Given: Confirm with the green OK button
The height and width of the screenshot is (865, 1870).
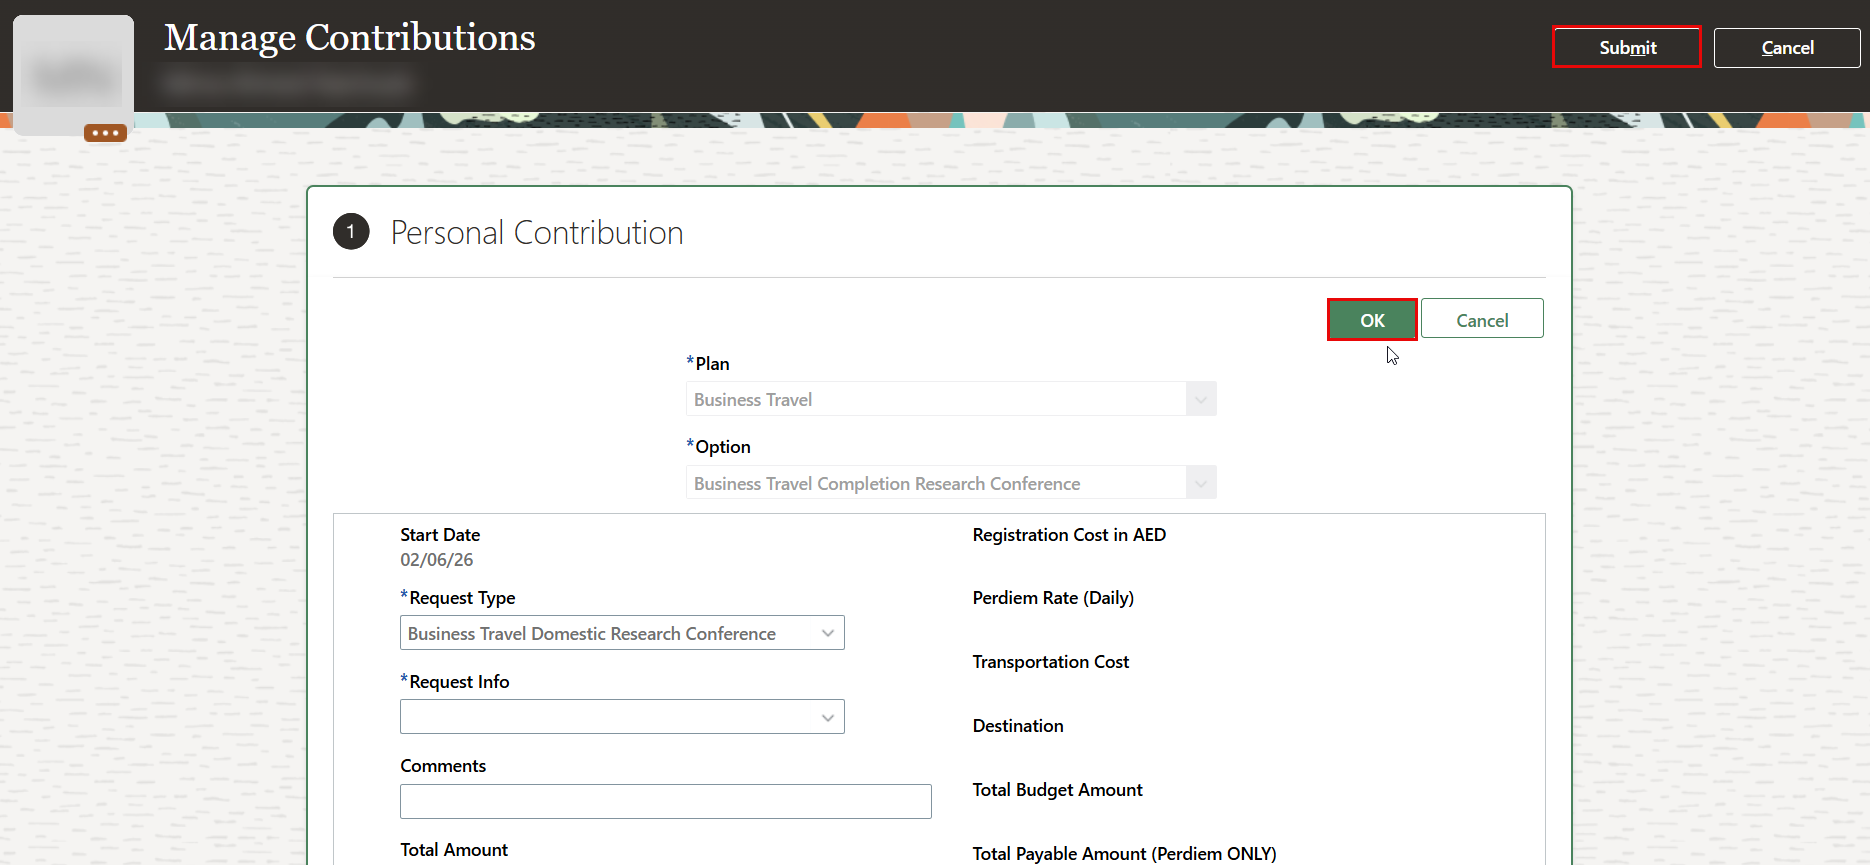Looking at the screenshot, I should (1372, 320).
